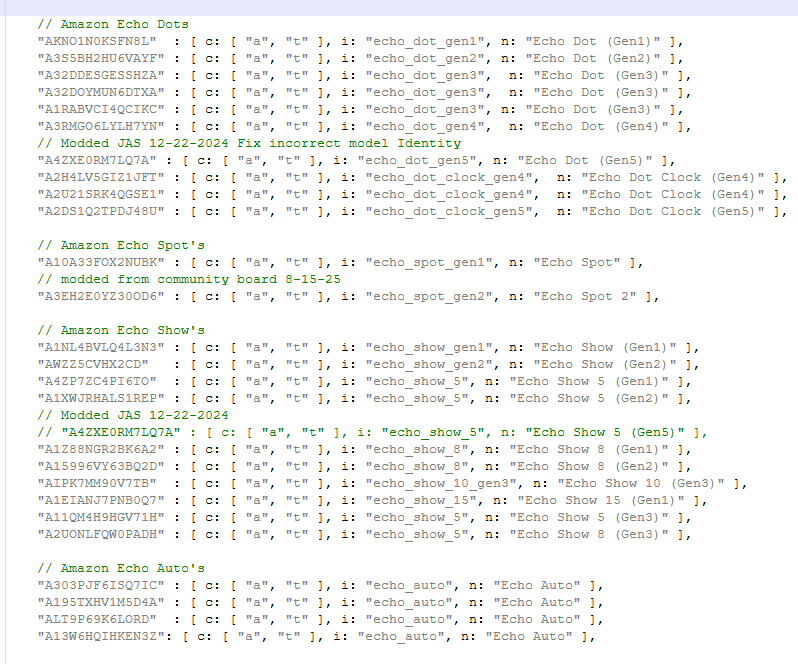Click the "// Amazon Echo Show's" comment
798x664 pixels.
pos(121,330)
